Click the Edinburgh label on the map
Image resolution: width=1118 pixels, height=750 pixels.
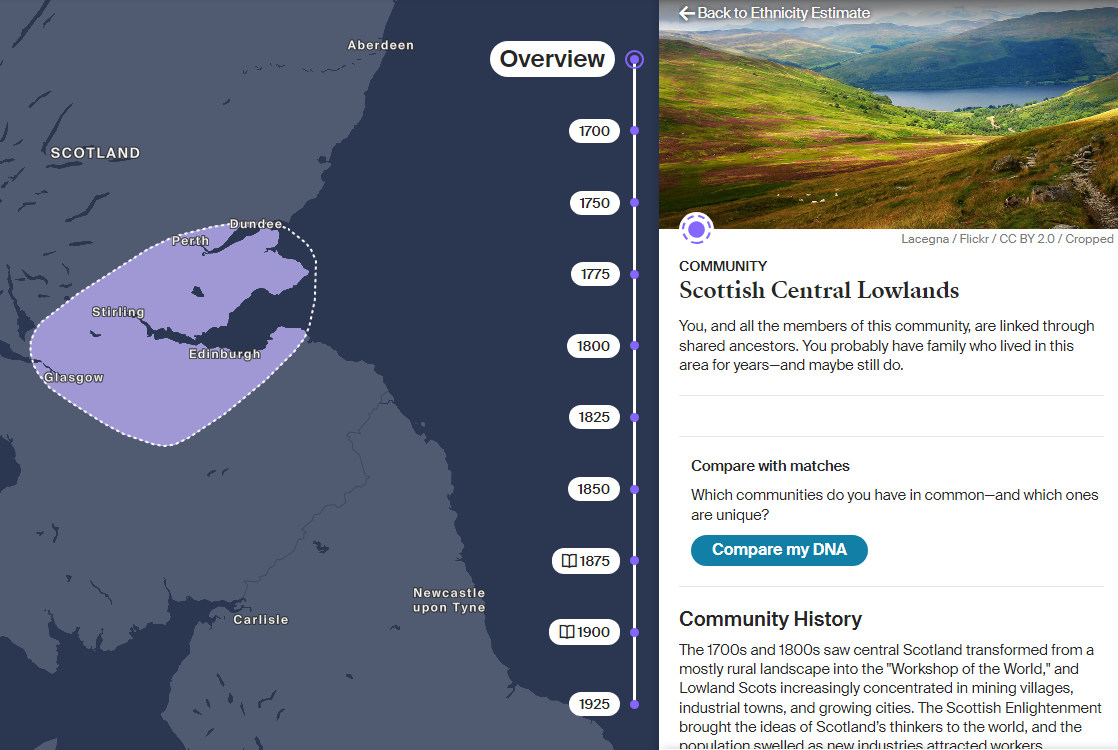225,354
